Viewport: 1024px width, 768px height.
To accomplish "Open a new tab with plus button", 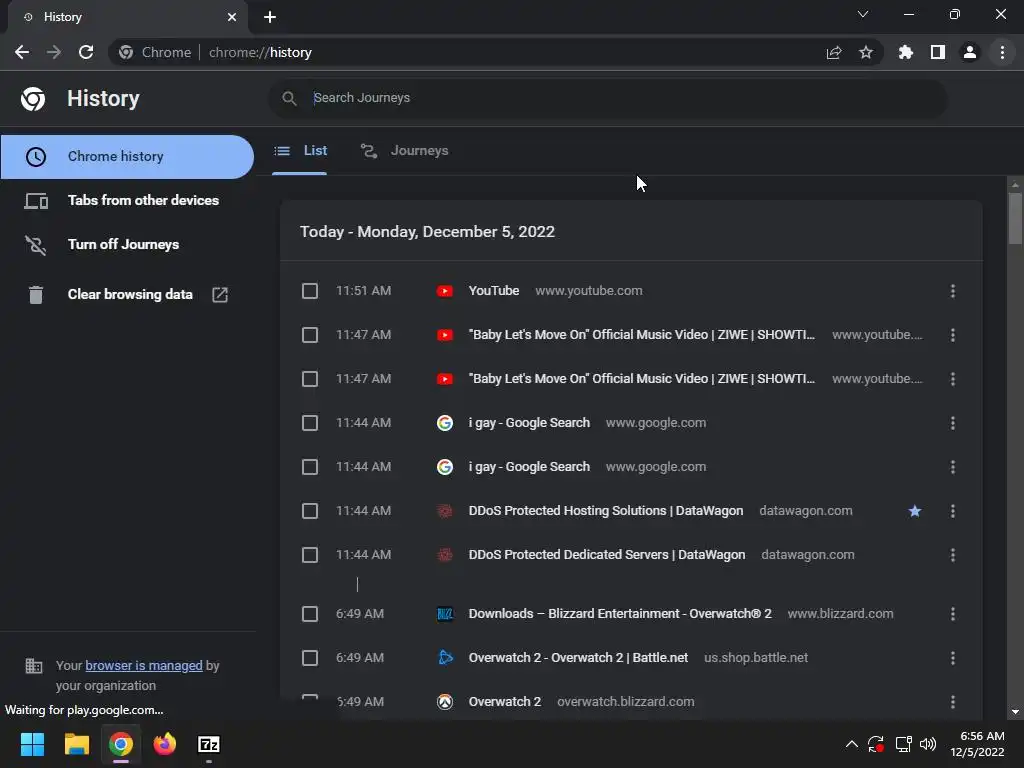I will 270,17.
